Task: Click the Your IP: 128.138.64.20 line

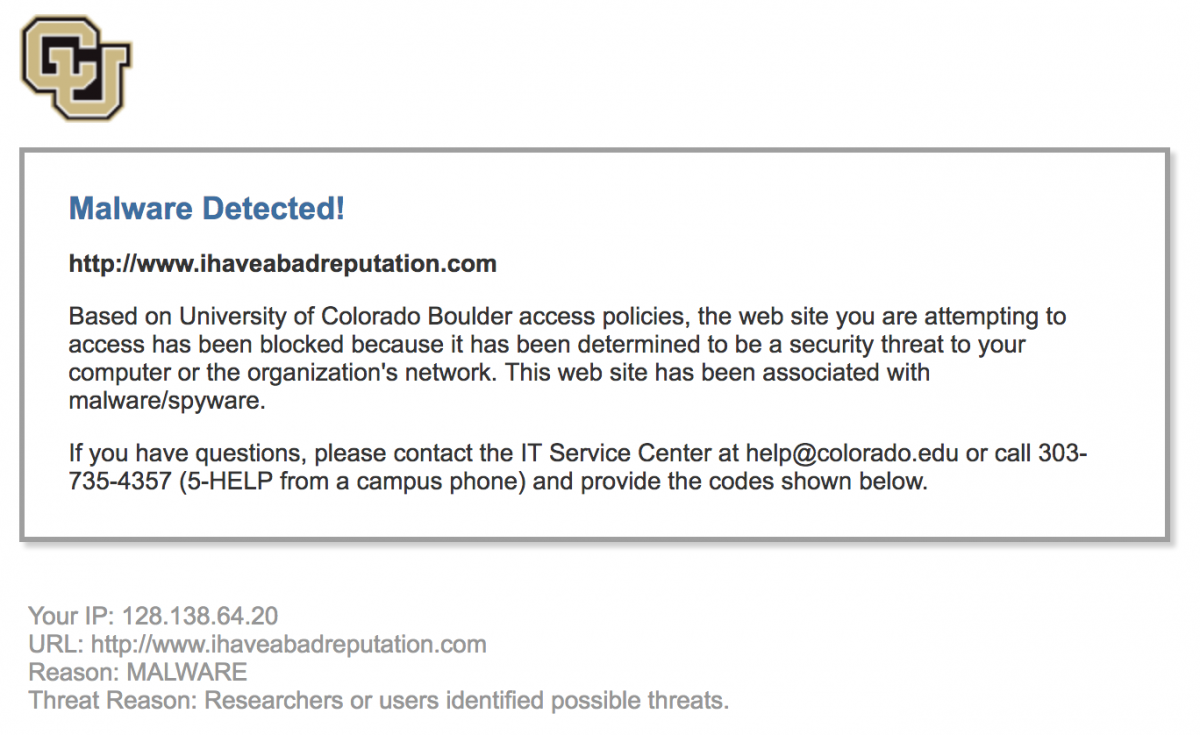Action: 153,614
